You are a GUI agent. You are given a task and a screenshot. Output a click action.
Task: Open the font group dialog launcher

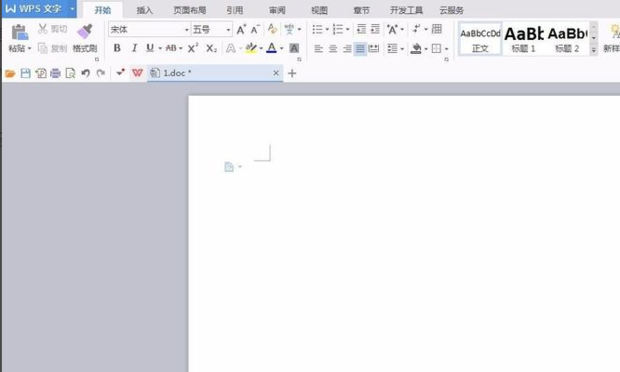[x=299, y=59]
